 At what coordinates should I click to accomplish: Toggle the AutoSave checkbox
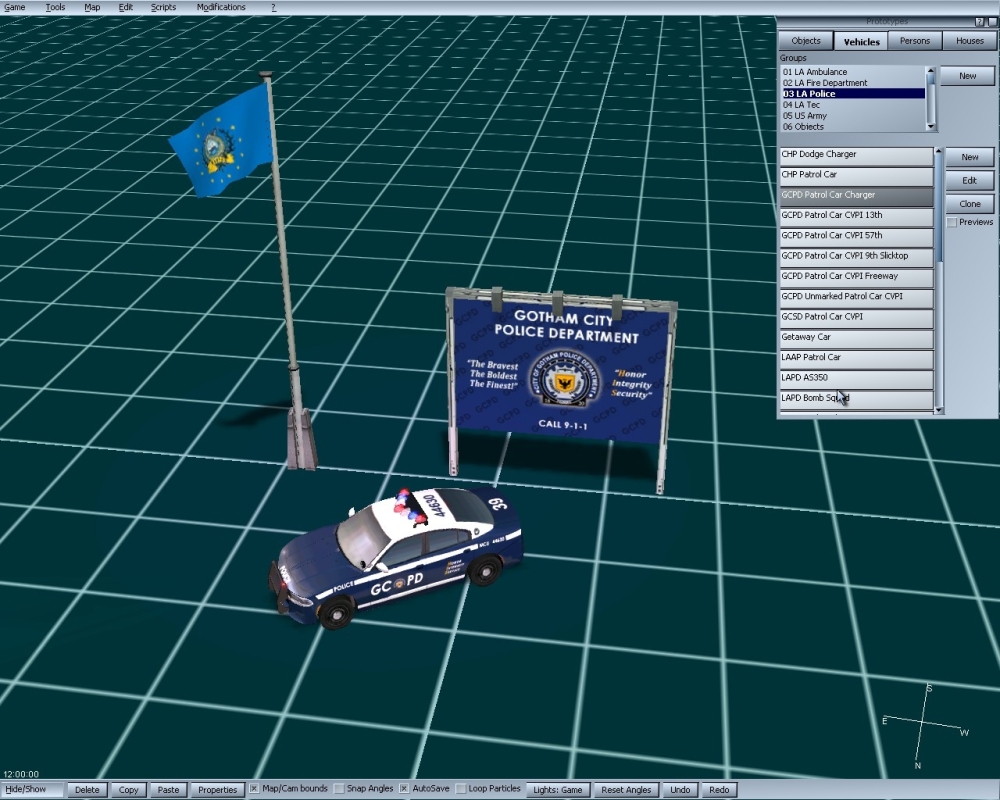click(404, 789)
